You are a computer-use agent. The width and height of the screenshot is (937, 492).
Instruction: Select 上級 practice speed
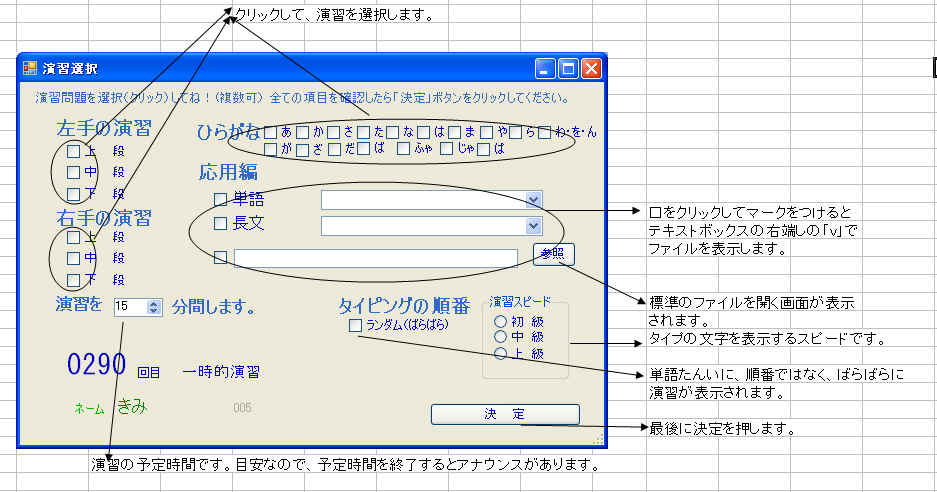point(500,353)
